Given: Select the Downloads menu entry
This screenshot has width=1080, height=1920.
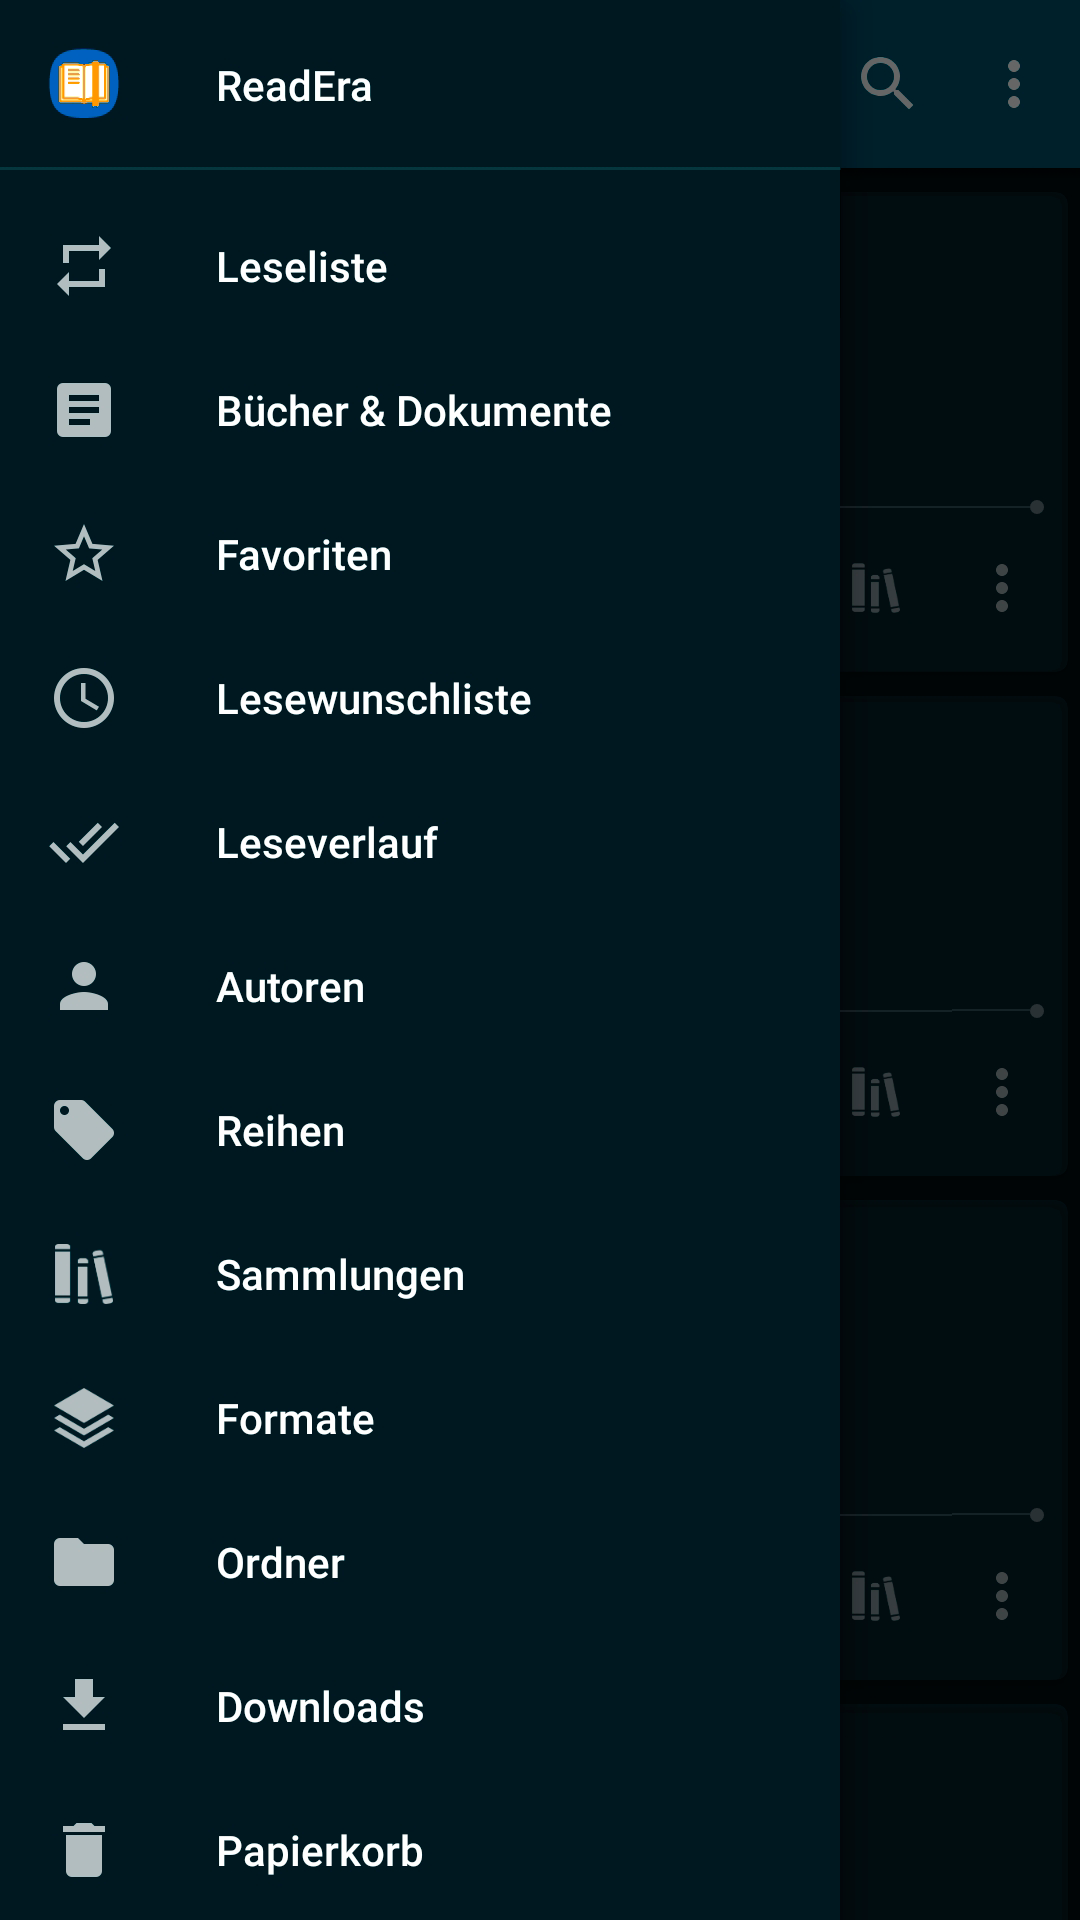Looking at the screenshot, I should tap(320, 1707).
